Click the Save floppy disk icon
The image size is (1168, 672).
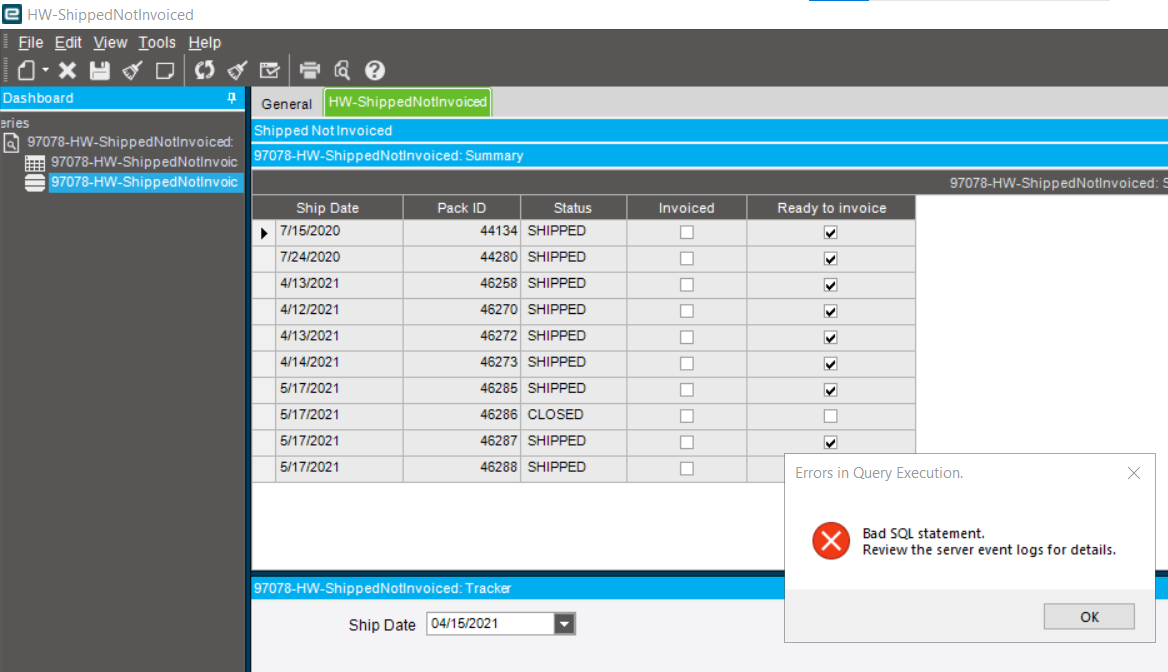(x=100, y=70)
